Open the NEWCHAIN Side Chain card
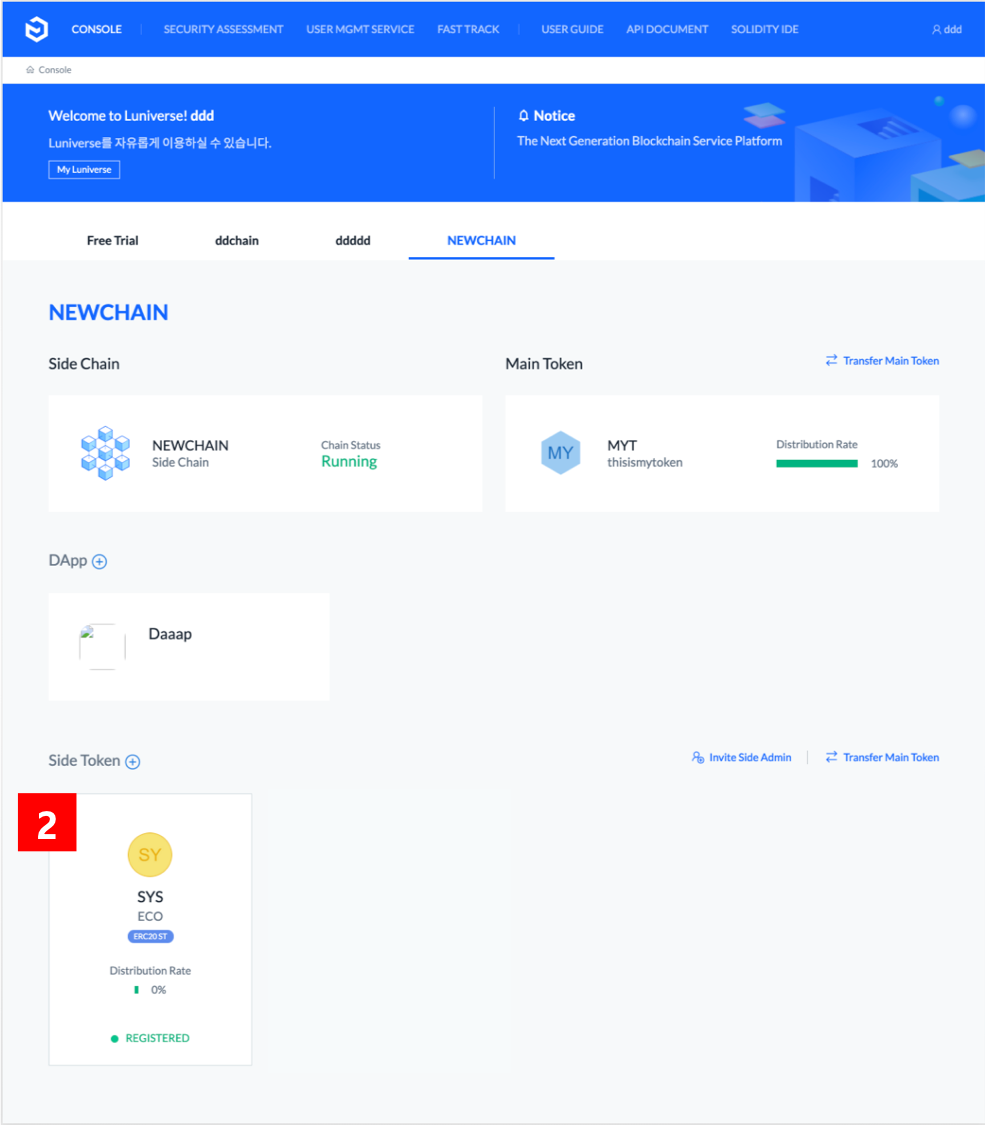This screenshot has width=985, height=1125. 265,453
